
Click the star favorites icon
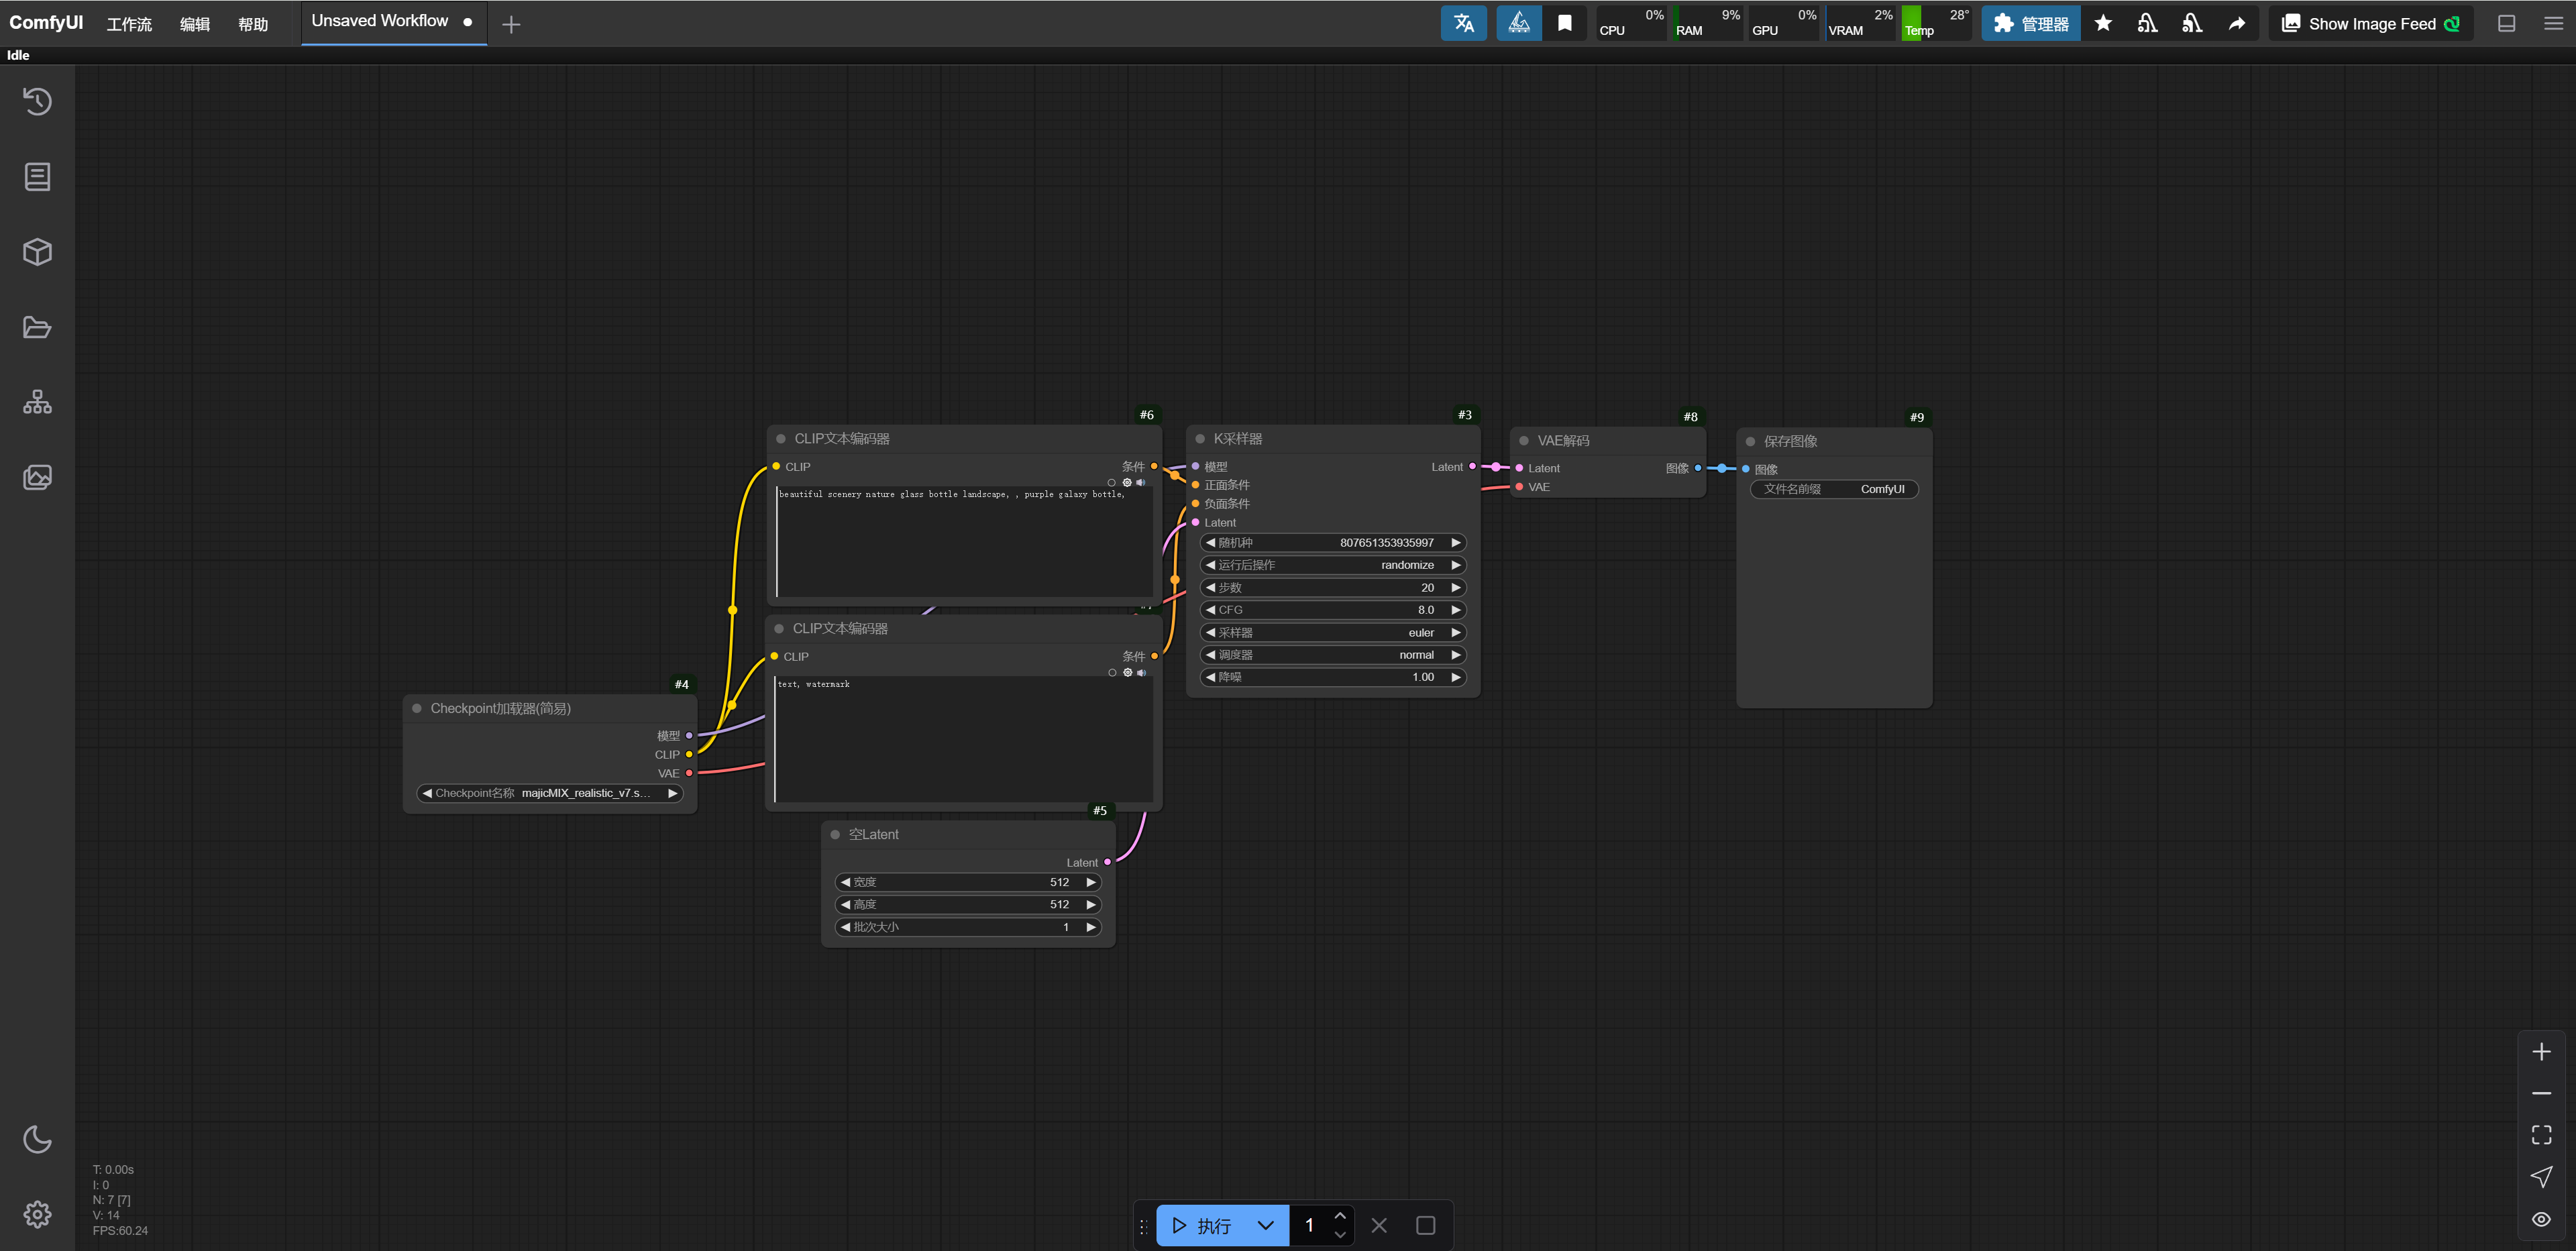(x=2103, y=23)
